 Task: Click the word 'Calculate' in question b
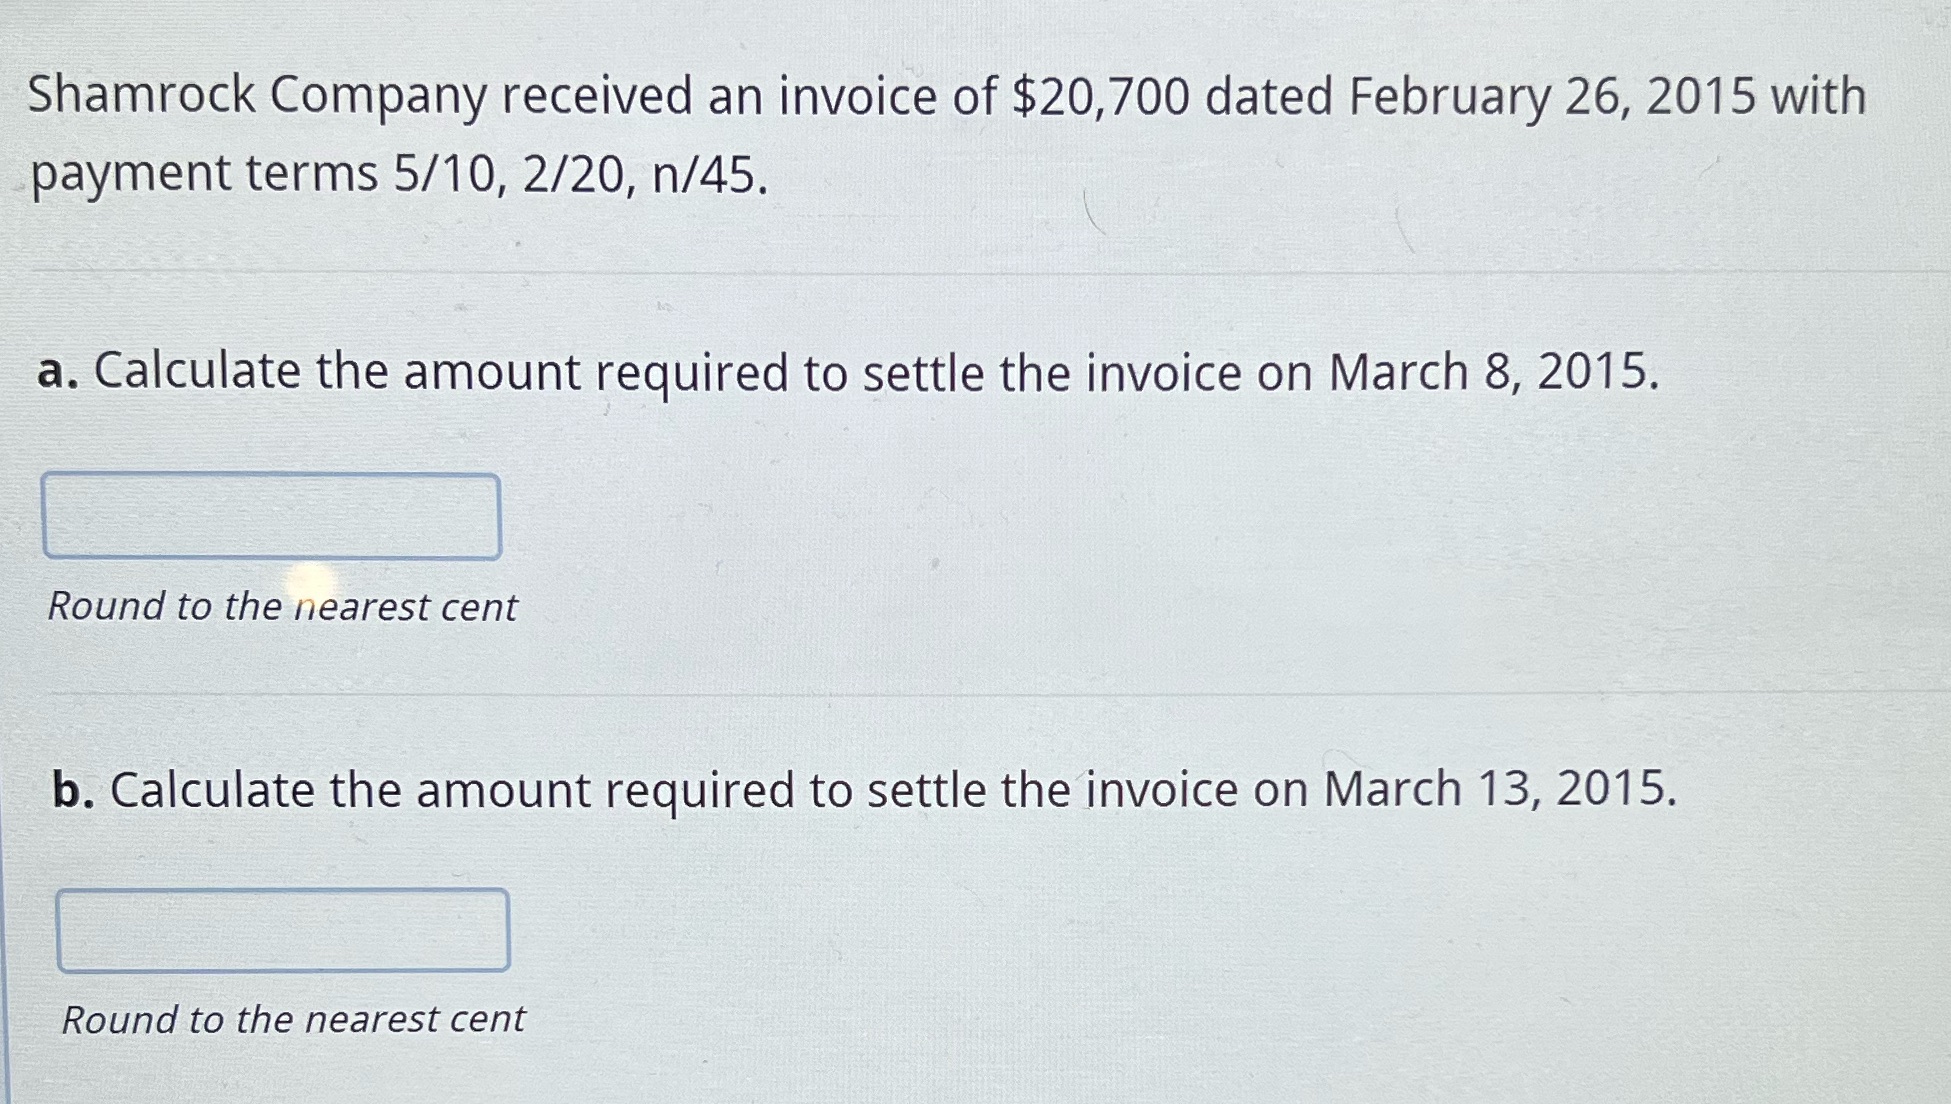[x=211, y=790]
